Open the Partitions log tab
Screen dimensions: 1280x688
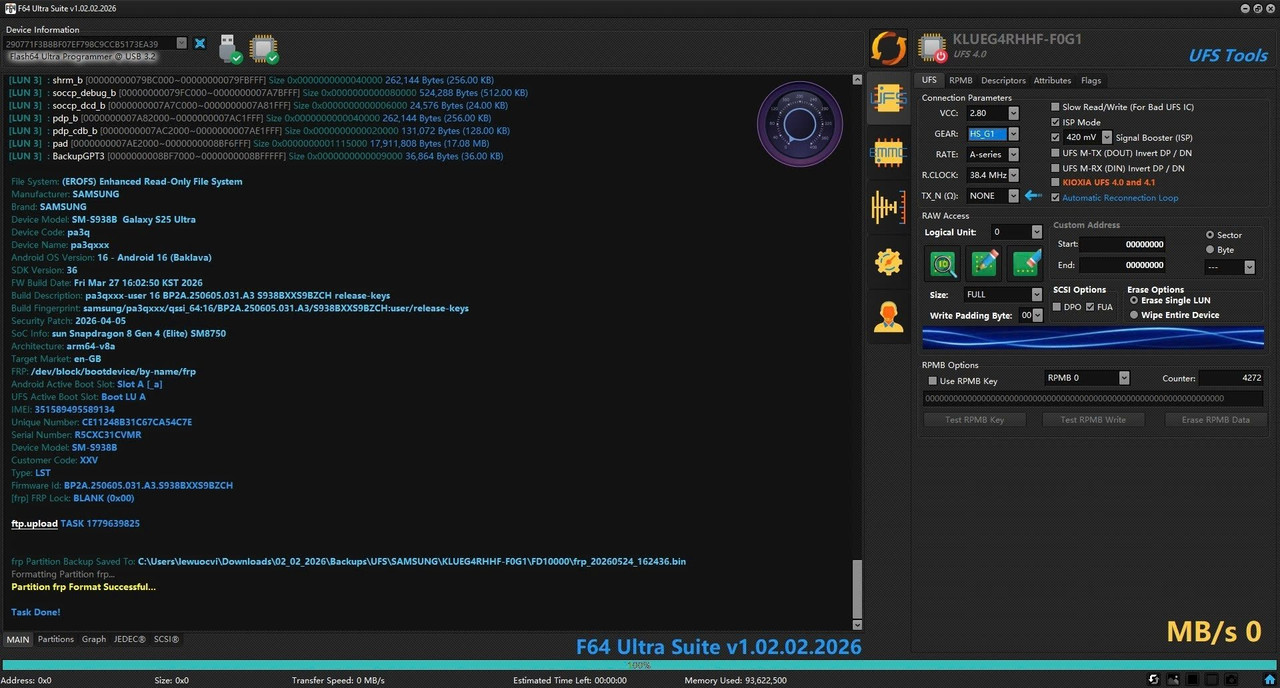coord(56,639)
